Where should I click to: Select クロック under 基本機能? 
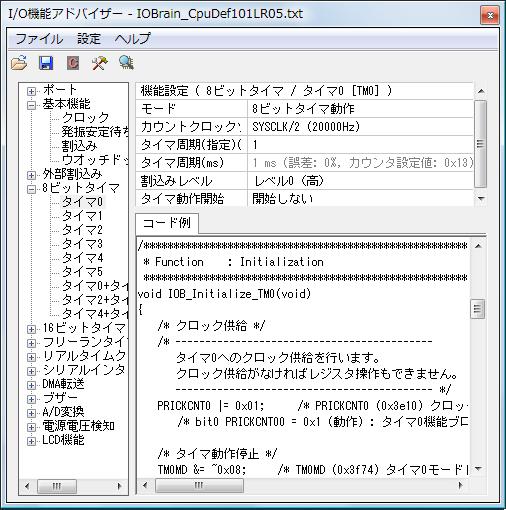(85, 117)
